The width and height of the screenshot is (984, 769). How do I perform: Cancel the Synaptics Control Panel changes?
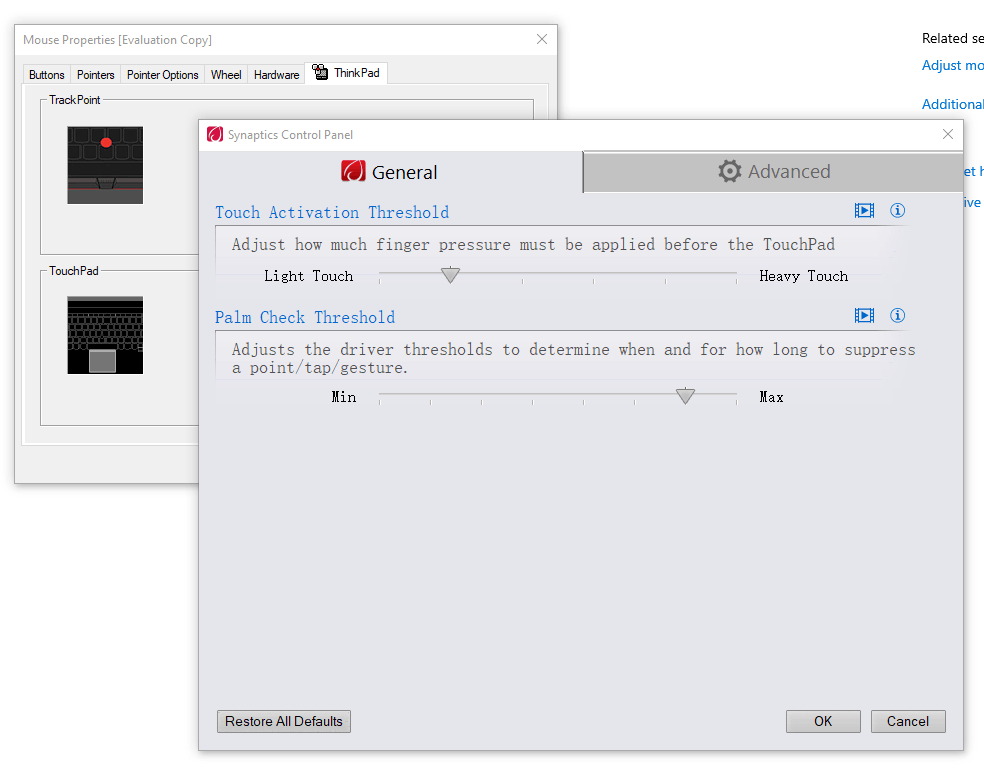click(x=907, y=721)
